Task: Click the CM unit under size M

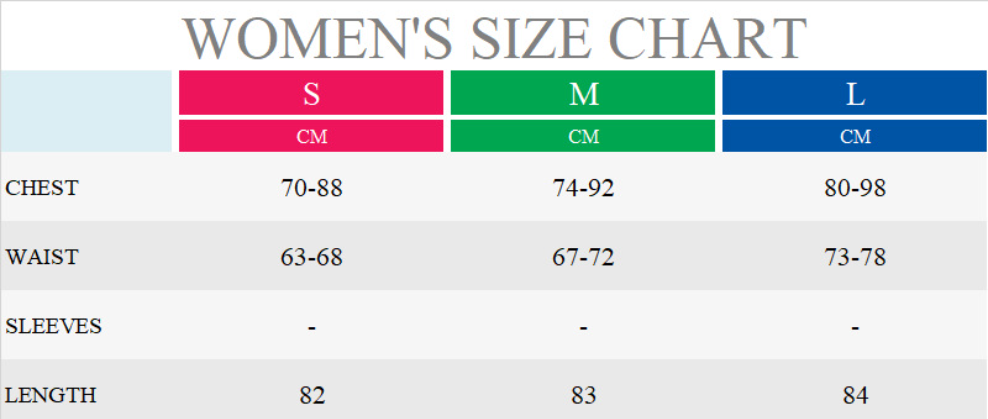Action: (583, 137)
